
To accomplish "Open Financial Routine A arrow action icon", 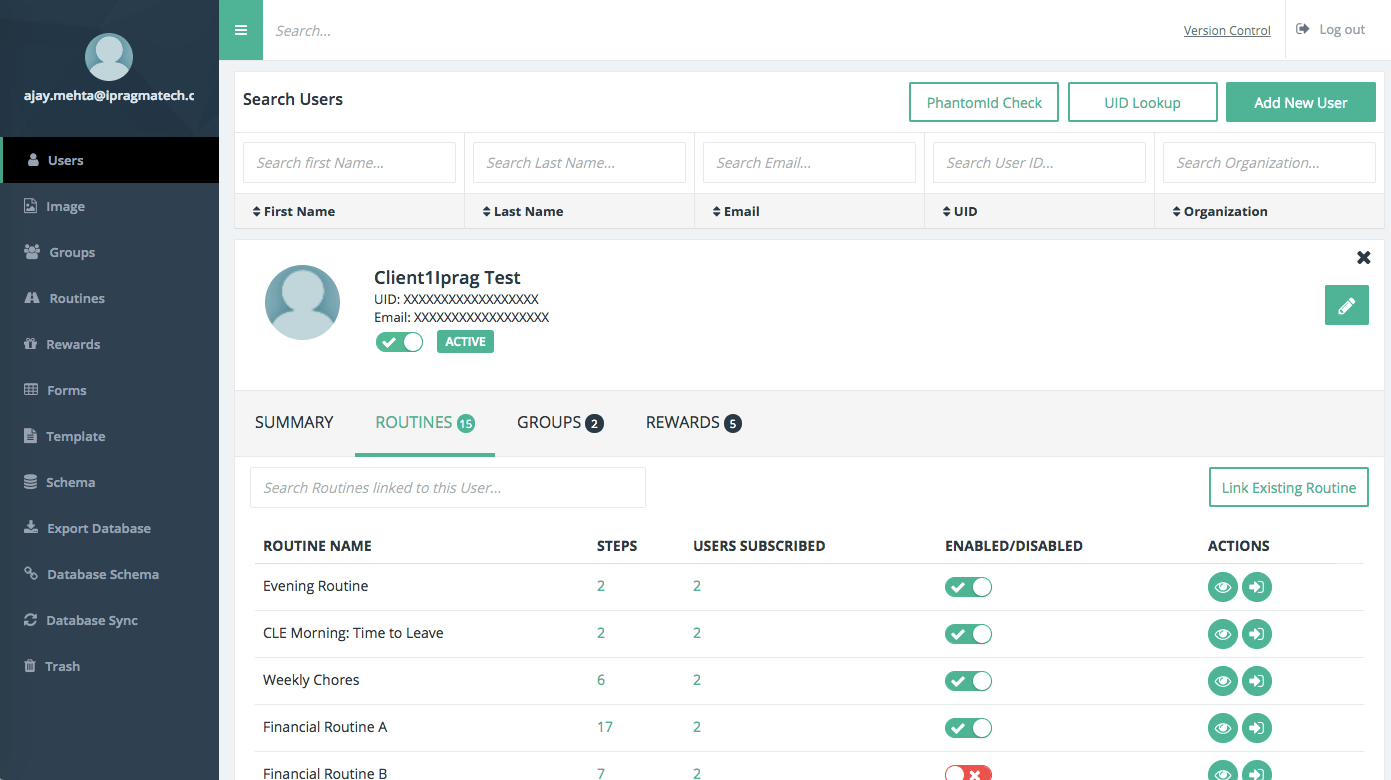I will tap(1257, 728).
